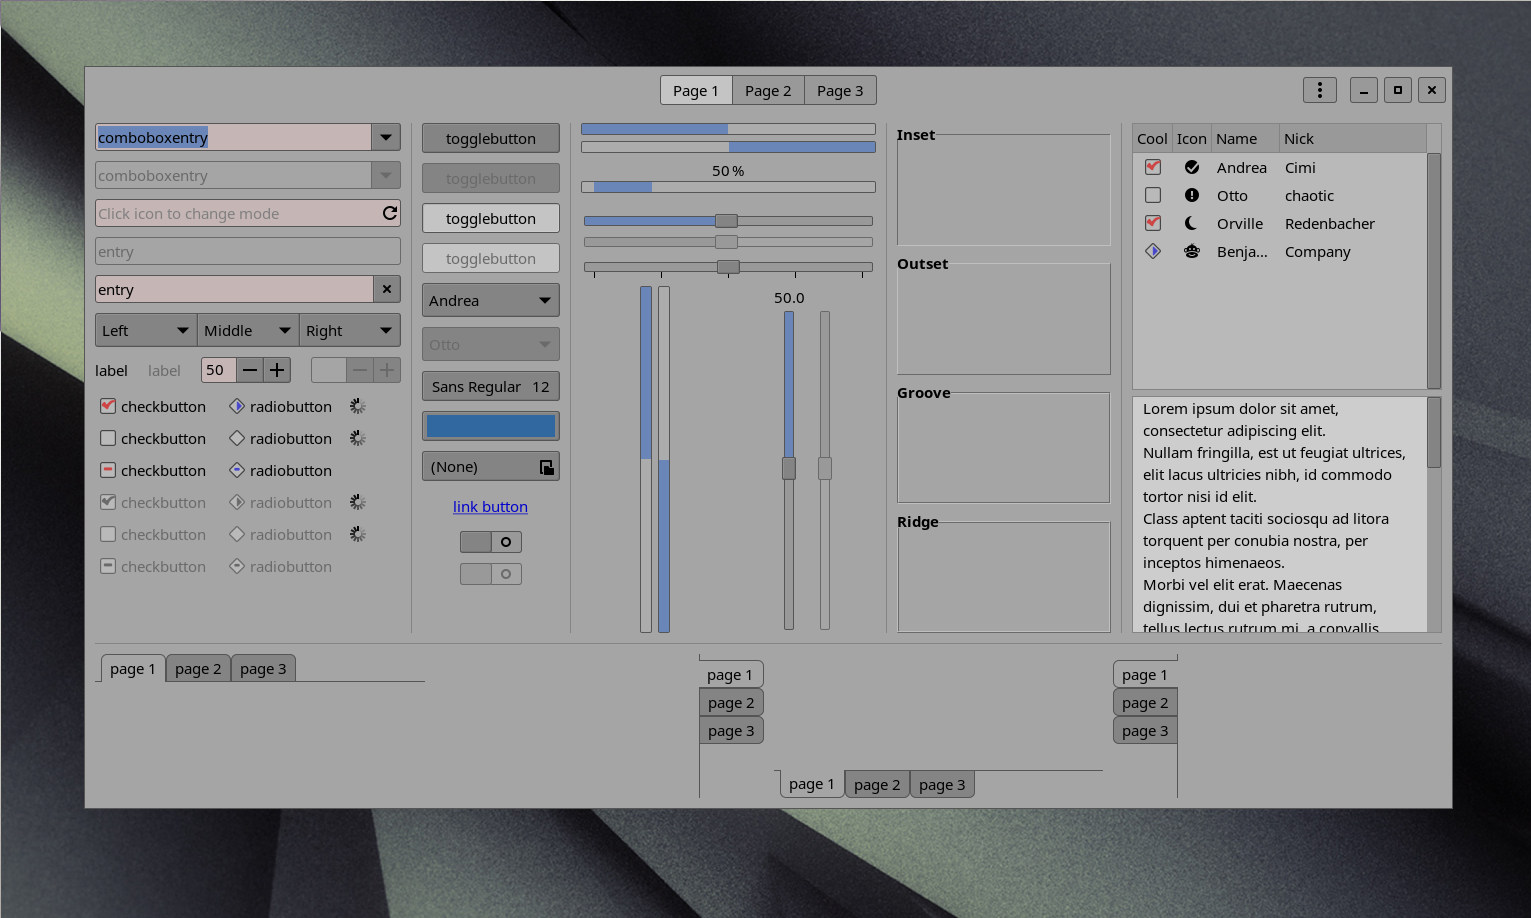Click the first togglebutton
This screenshot has height=918, width=1531.
click(x=491, y=138)
